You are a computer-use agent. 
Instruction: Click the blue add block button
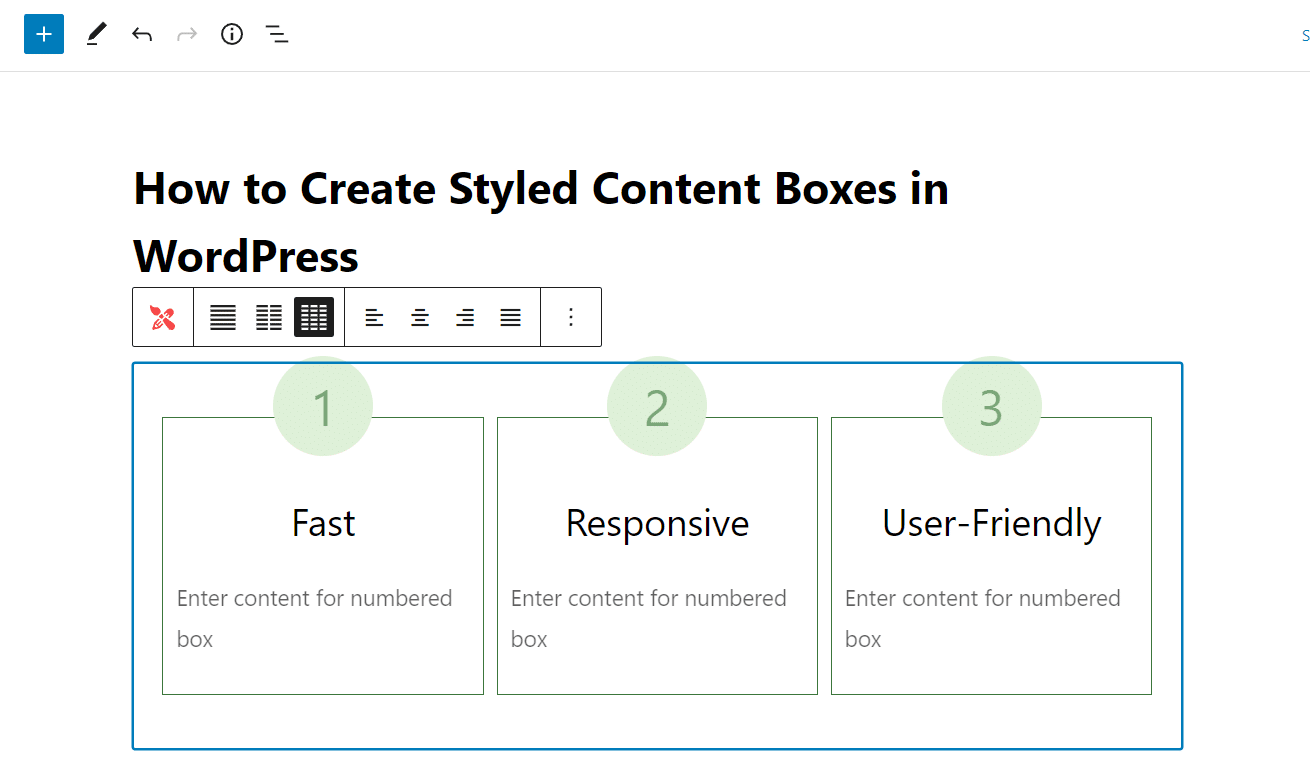click(x=44, y=35)
